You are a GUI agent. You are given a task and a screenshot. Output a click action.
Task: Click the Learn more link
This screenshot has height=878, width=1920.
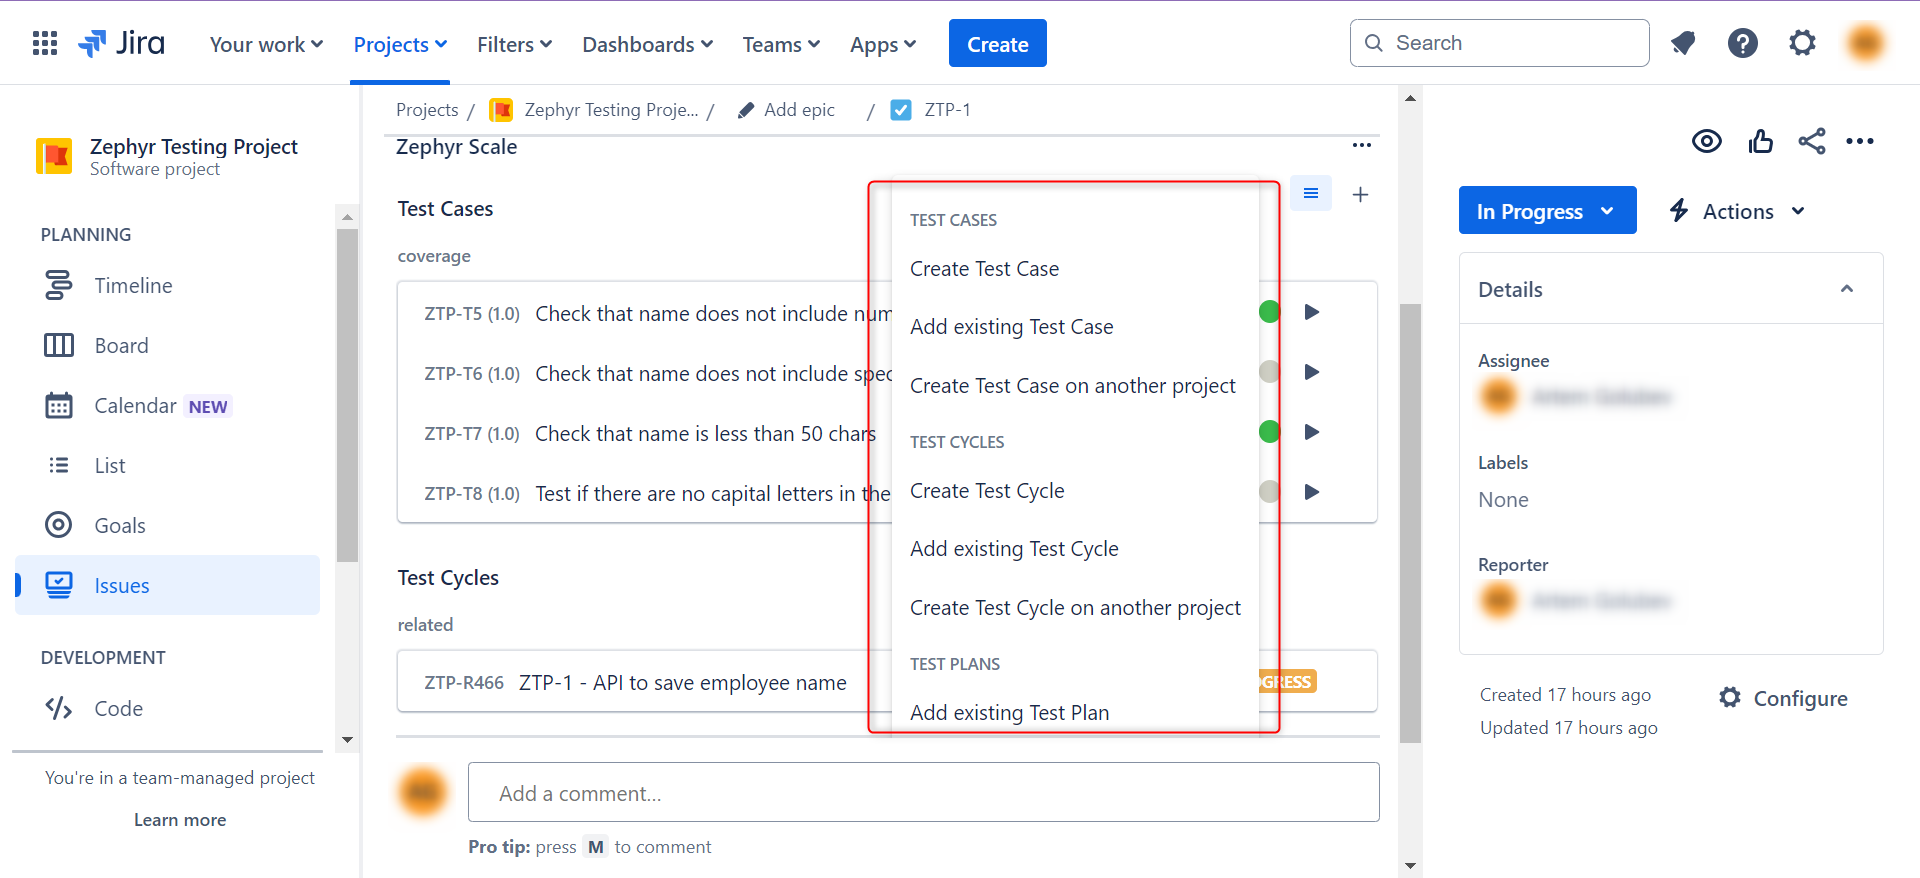coord(180,820)
